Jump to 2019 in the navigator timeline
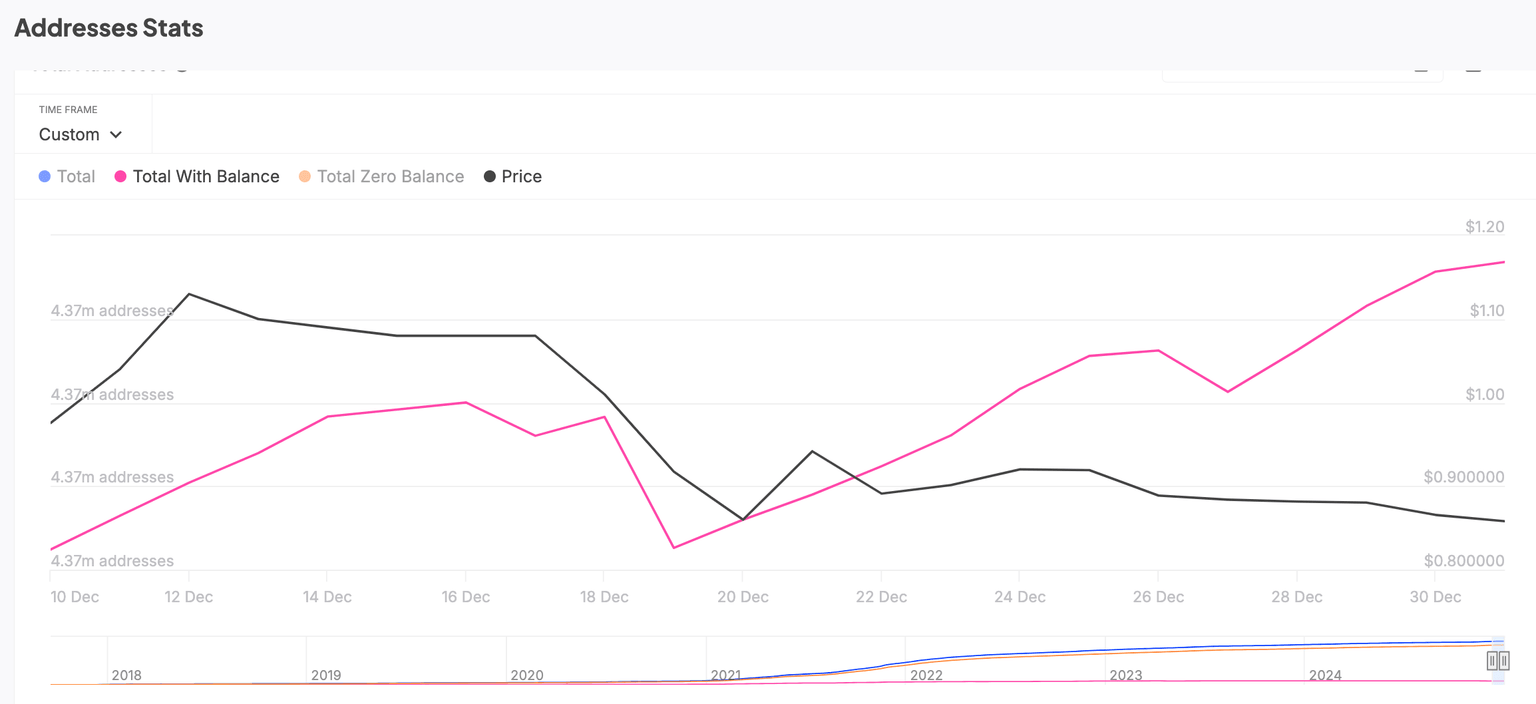The width and height of the screenshot is (1536, 704). click(x=326, y=675)
